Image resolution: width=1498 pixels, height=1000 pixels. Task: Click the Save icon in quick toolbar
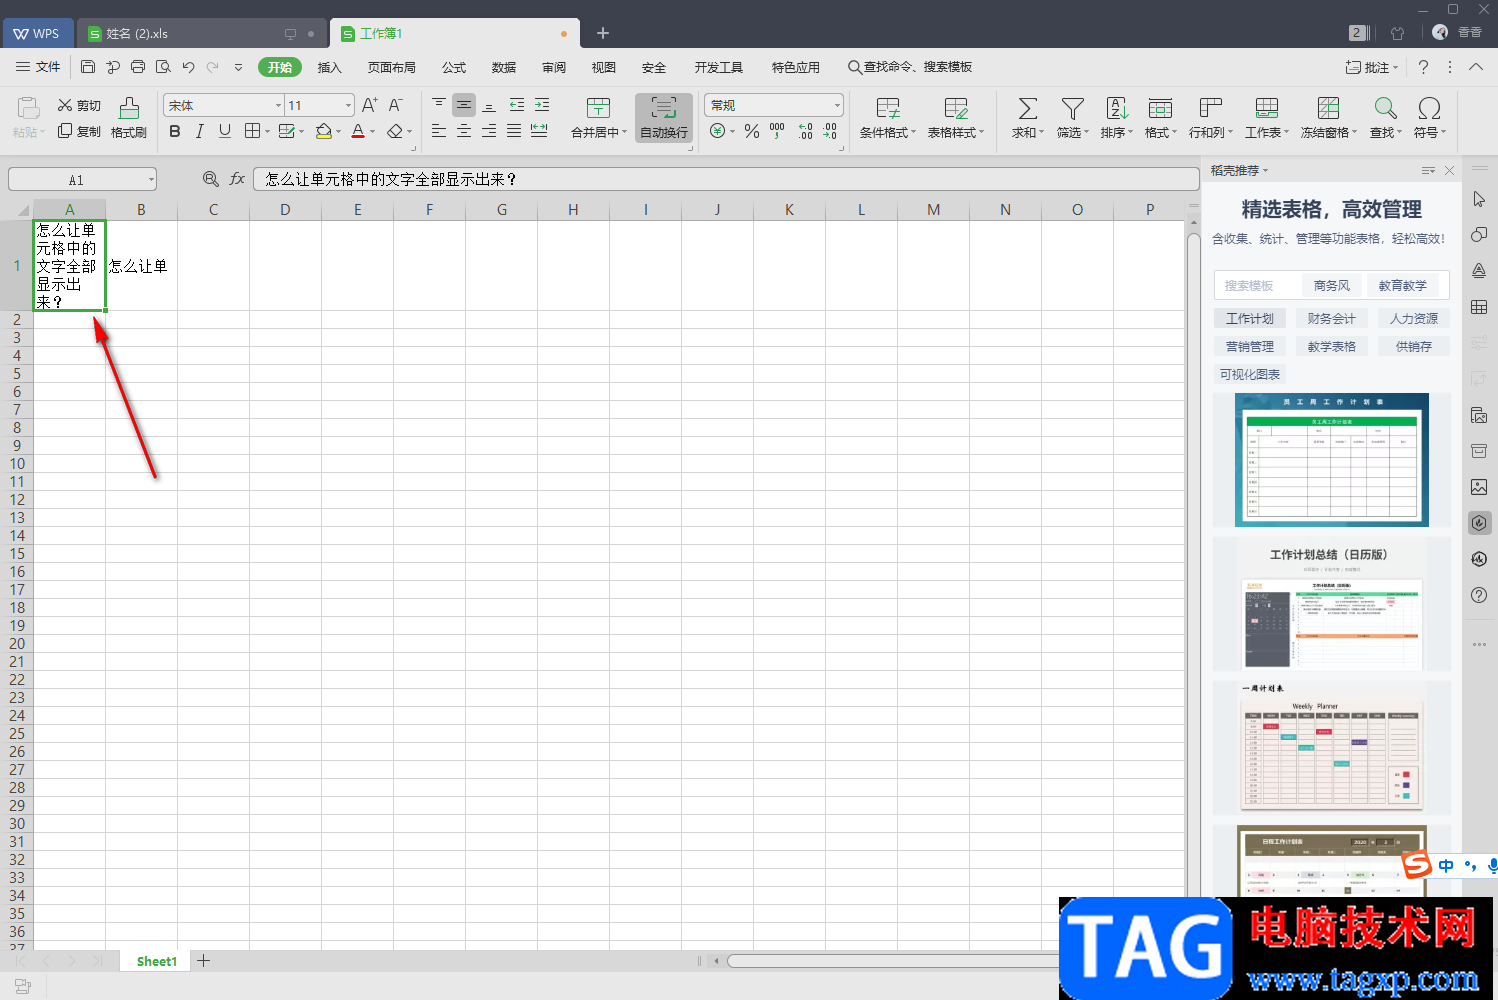tap(88, 67)
